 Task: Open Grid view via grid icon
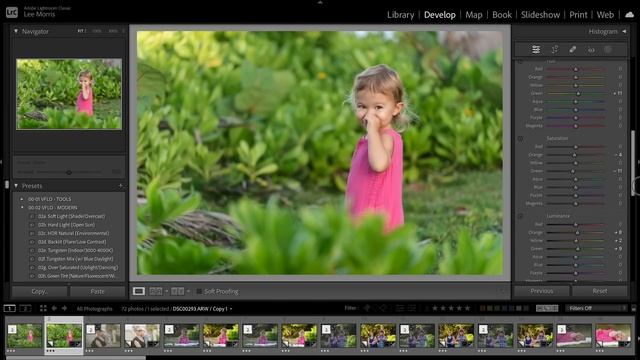(43, 308)
